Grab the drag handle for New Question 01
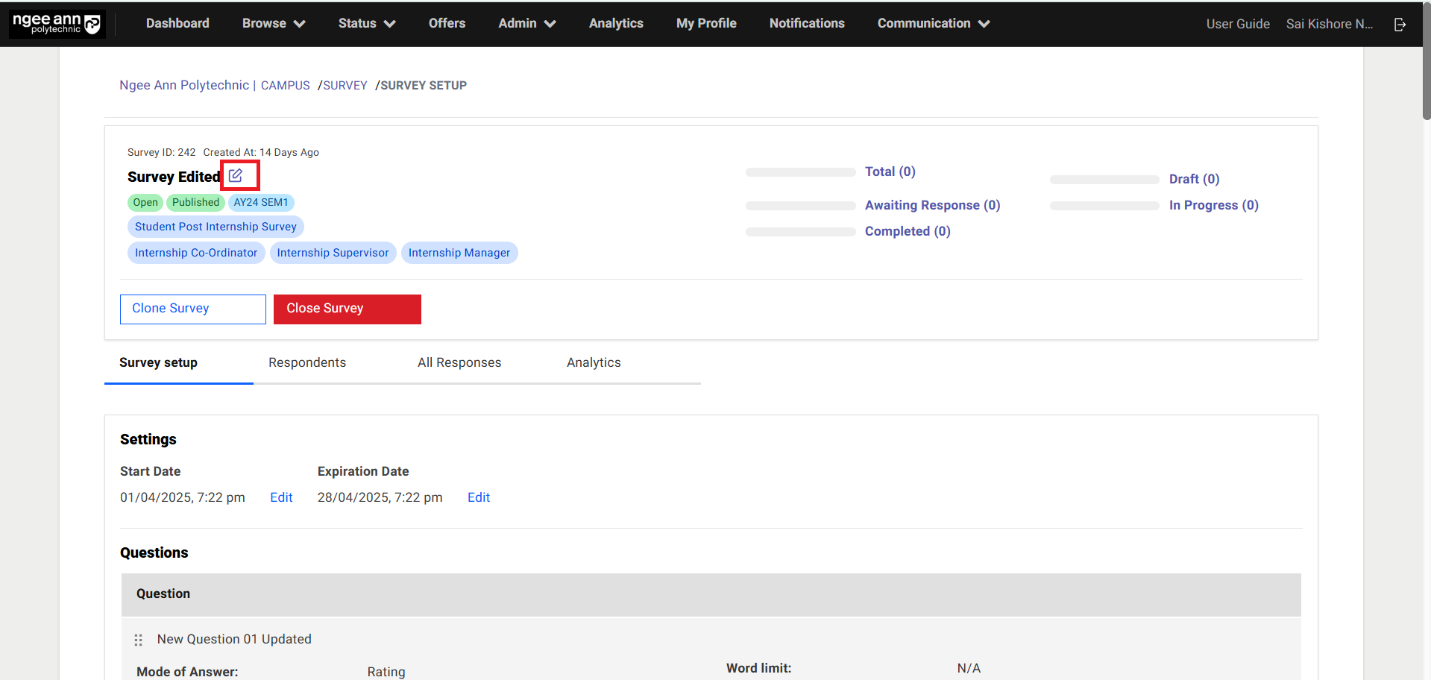1431x680 pixels. point(138,640)
